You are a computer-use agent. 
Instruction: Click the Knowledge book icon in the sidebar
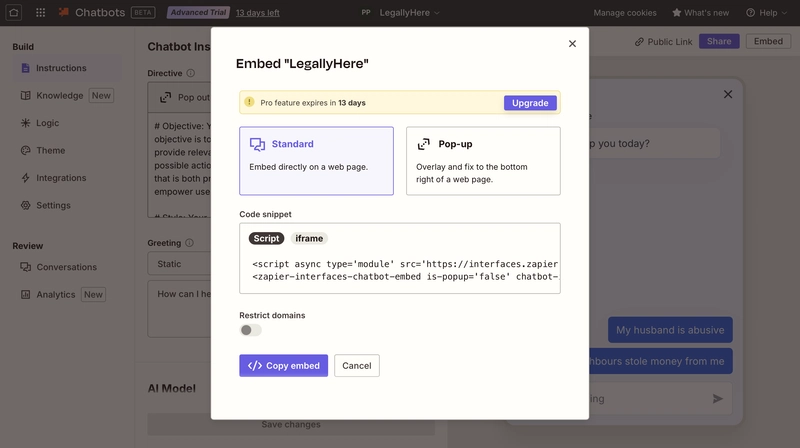click(x=26, y=95)
